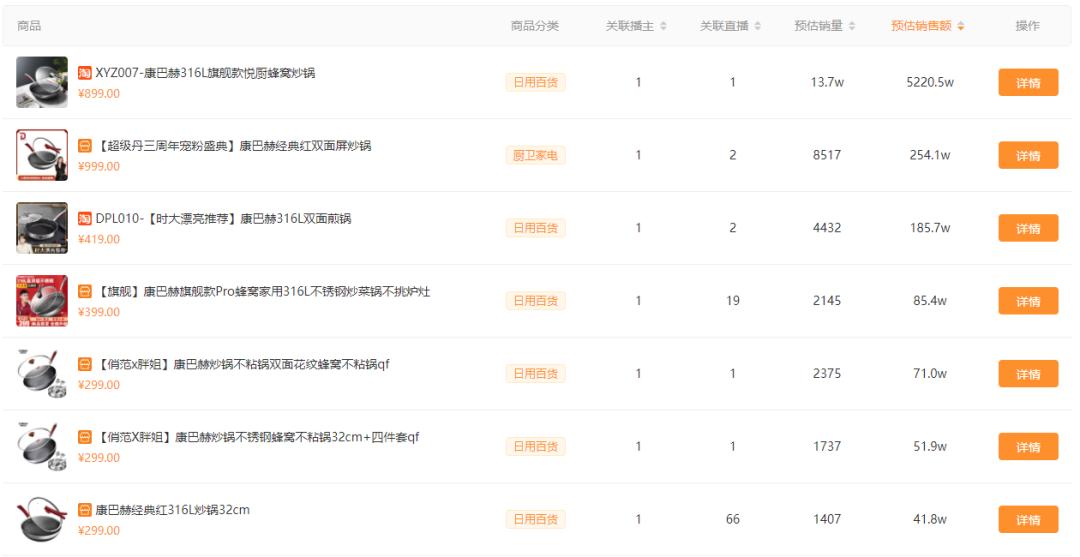Screen dimensions: 1080x557
Task: Open 详情 for DPL010 product row
Action: 1028,229
